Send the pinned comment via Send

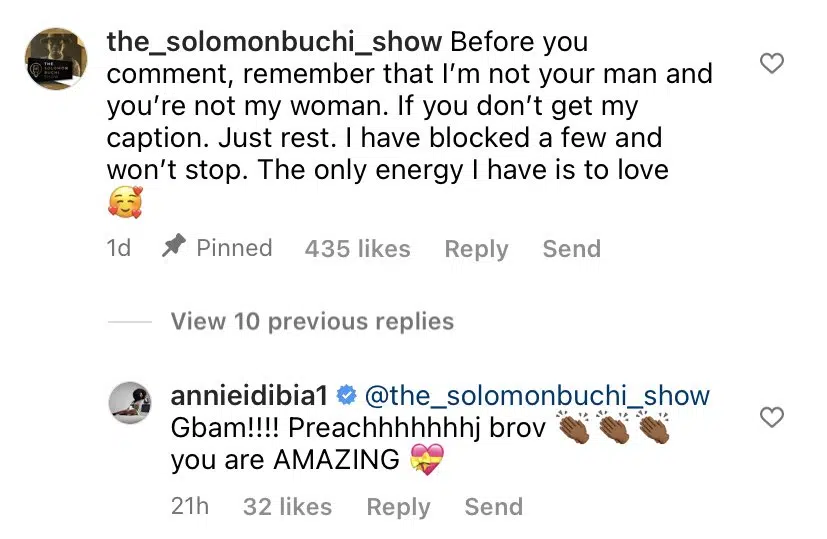(571, 248)
